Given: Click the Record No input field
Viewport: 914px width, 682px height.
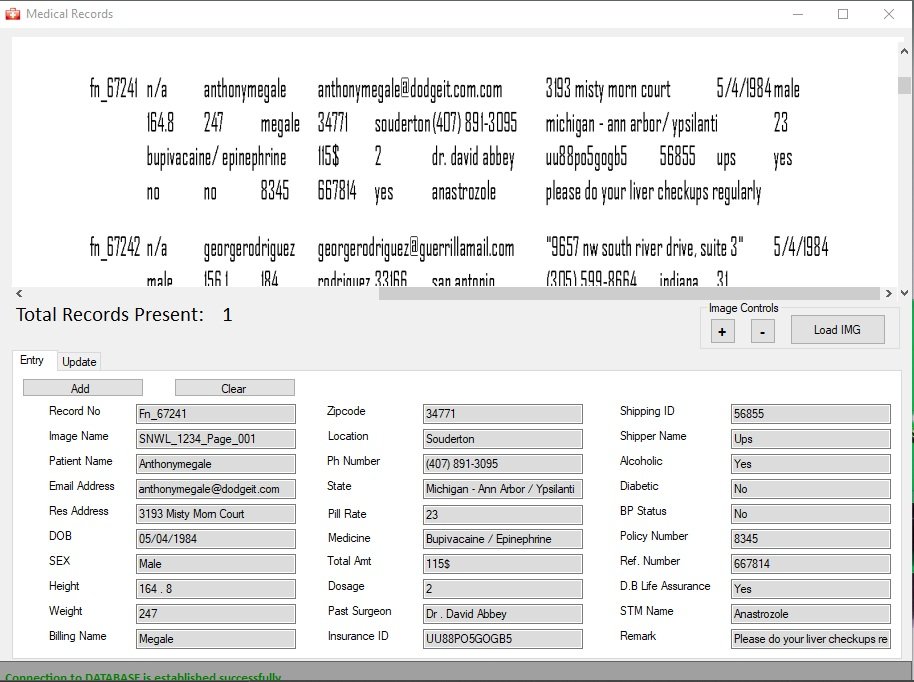Looking at the screenshot, I should tap(215, 414).
